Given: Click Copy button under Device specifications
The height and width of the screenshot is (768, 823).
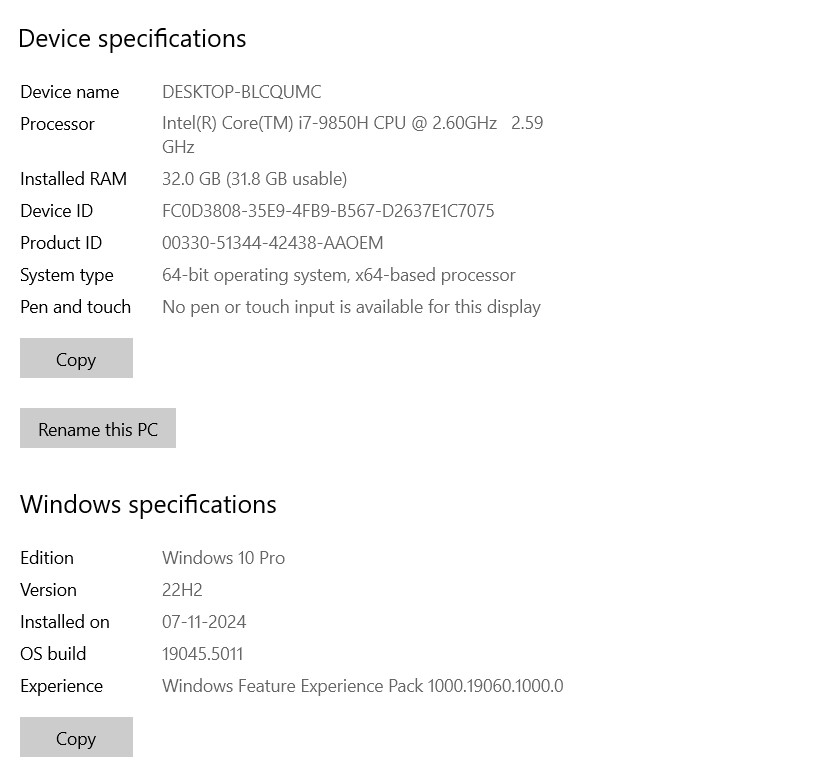Looking at the screenshot, I should tap(76, 359).
